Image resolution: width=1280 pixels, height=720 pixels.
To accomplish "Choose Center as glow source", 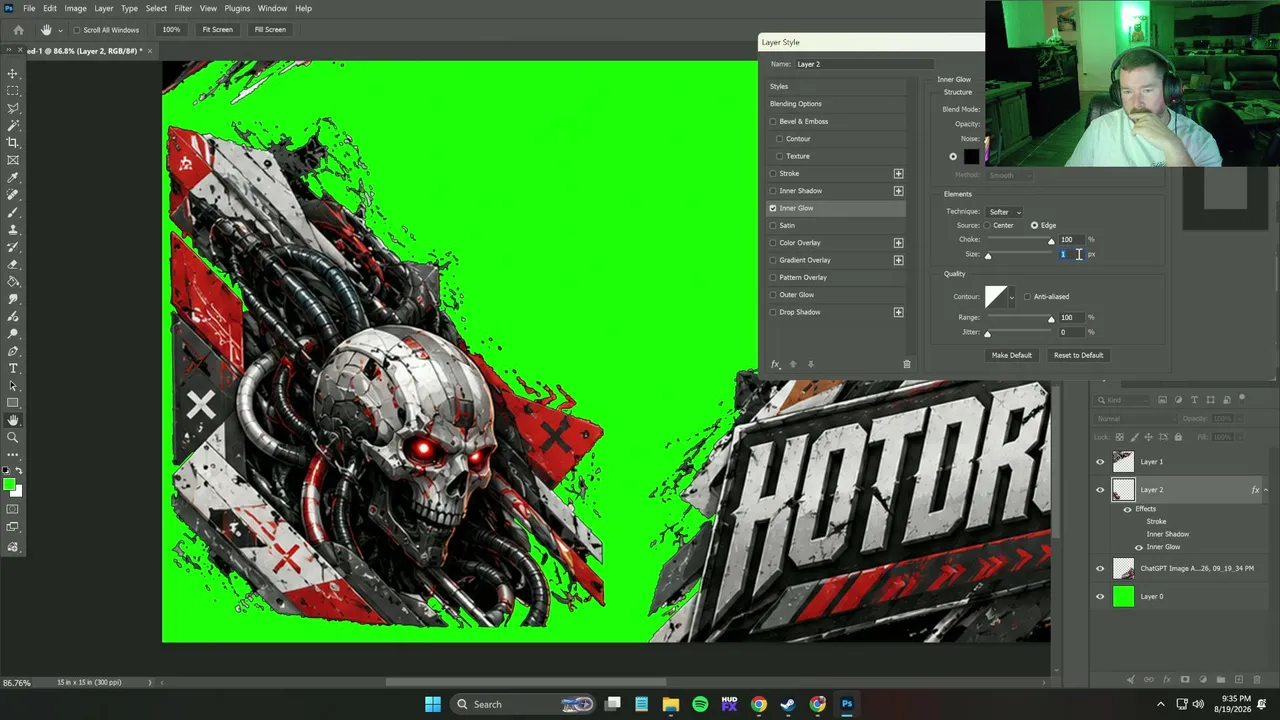I will click(x=987, y=225).
